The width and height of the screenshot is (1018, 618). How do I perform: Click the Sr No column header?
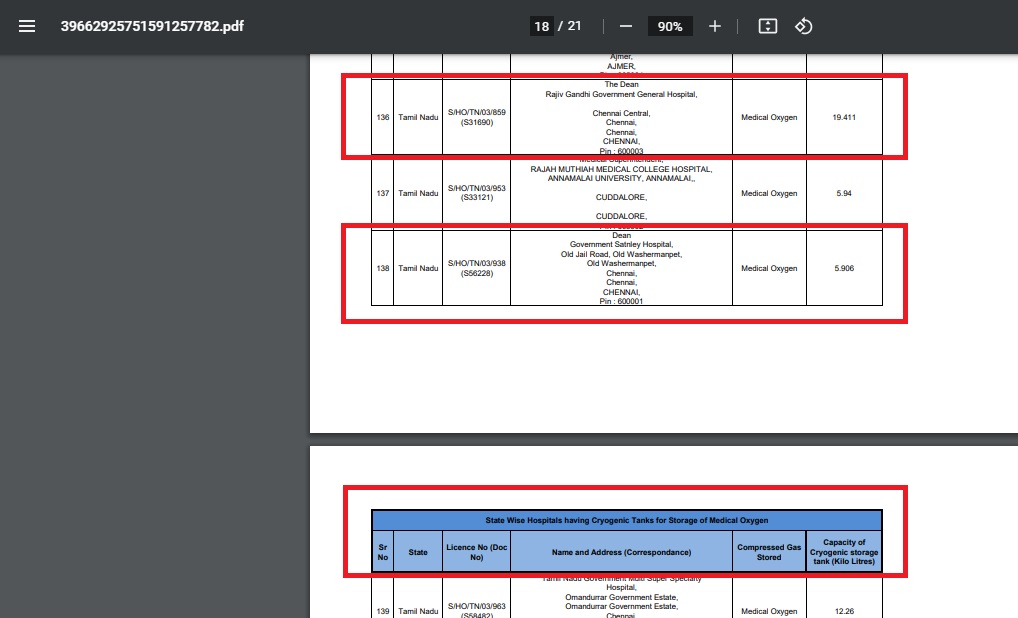coord(383,552)
